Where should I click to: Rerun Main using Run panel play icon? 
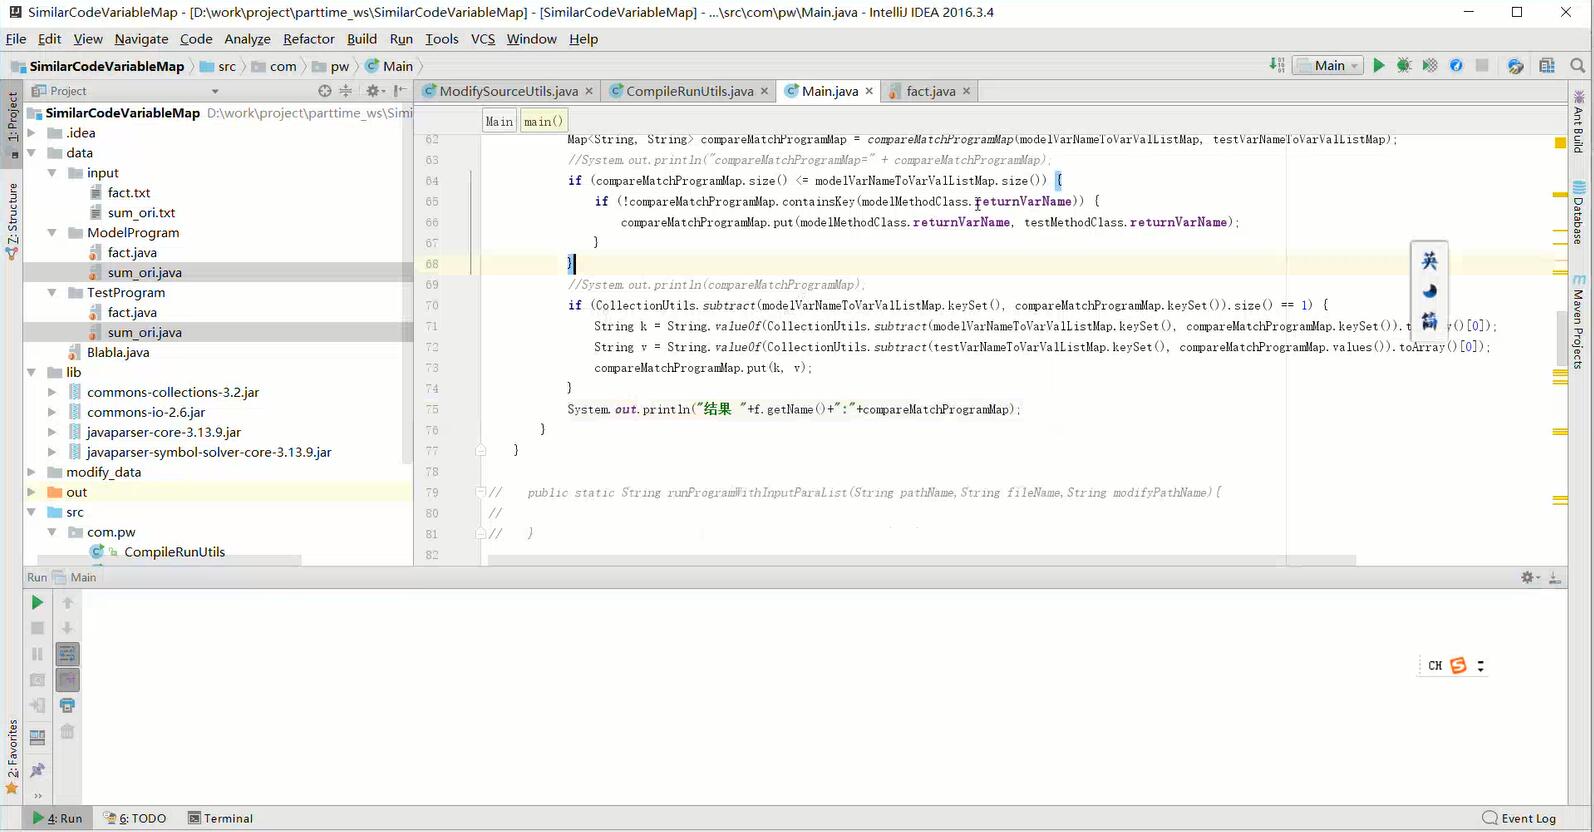coord(37,602)
